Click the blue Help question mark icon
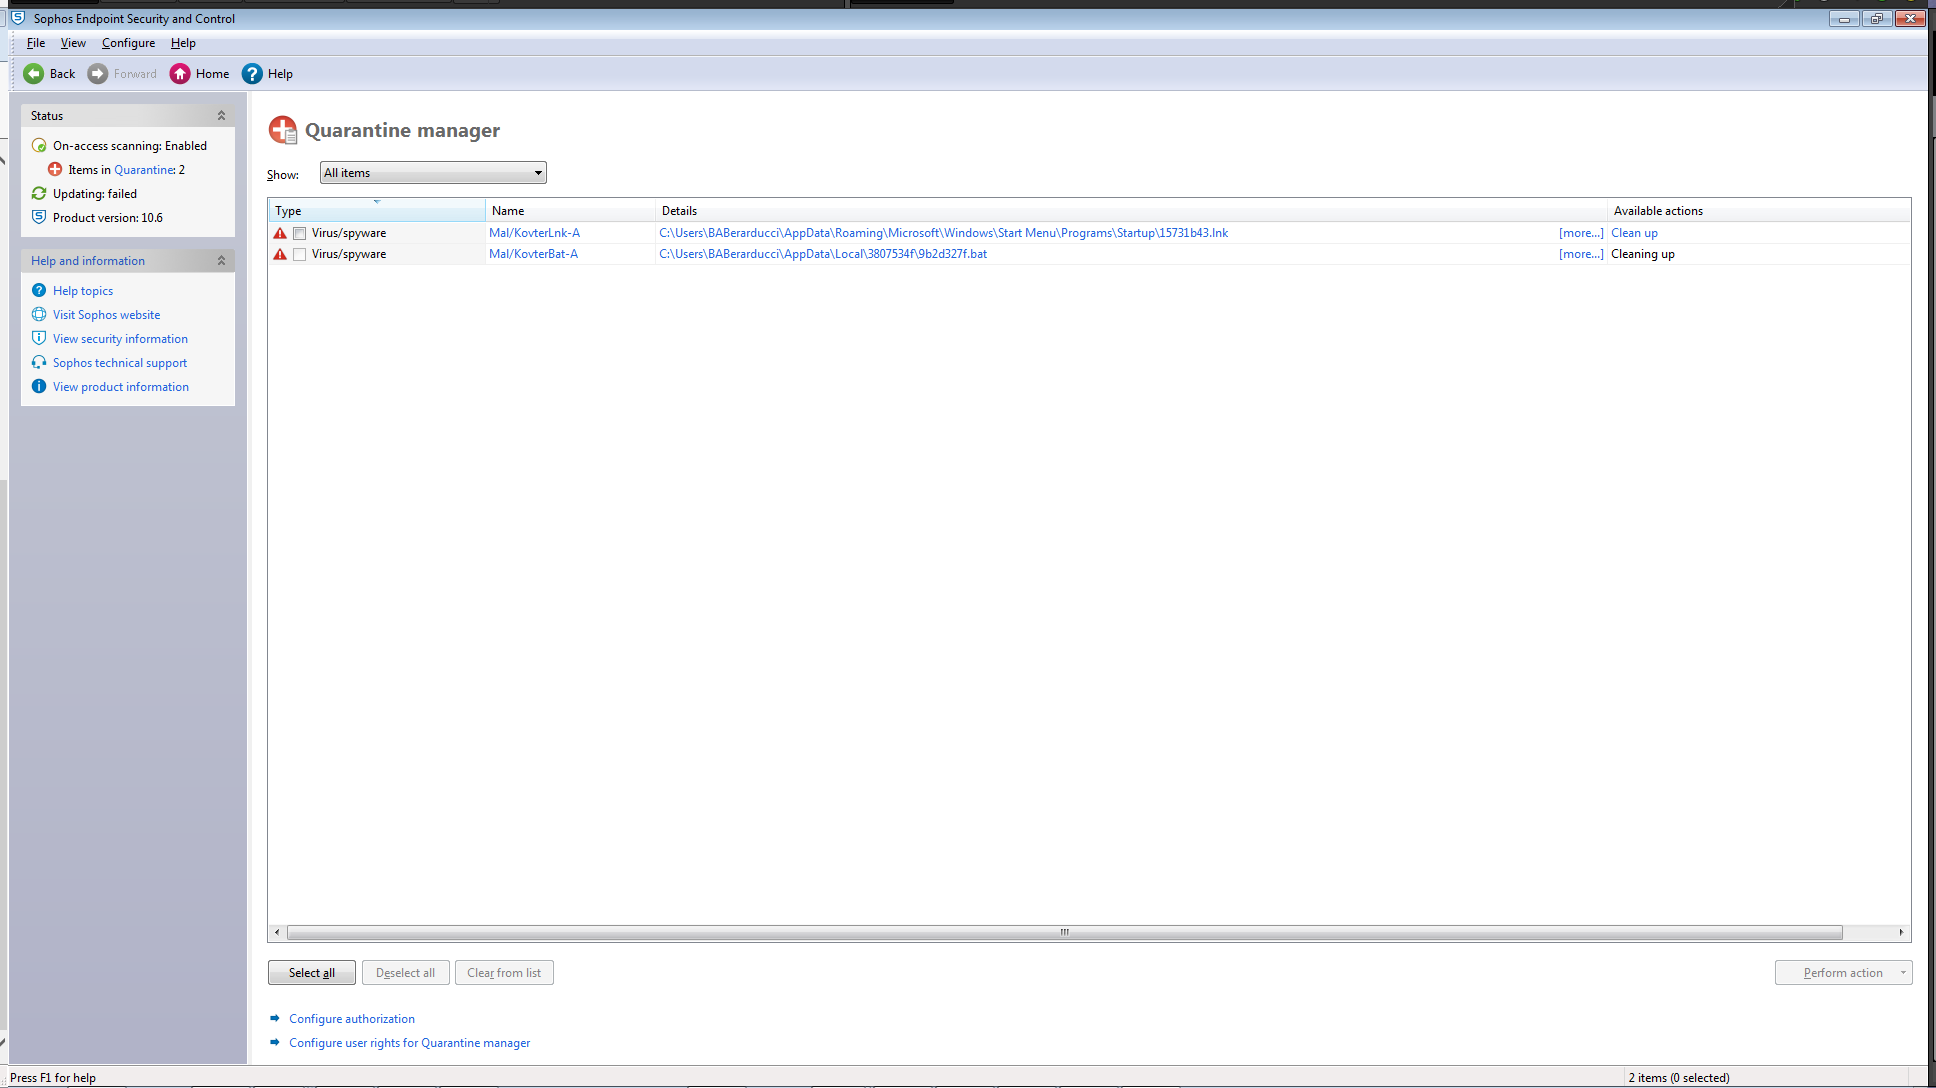The height and width of the screenshot is (1088, 1936). point(252,74)
